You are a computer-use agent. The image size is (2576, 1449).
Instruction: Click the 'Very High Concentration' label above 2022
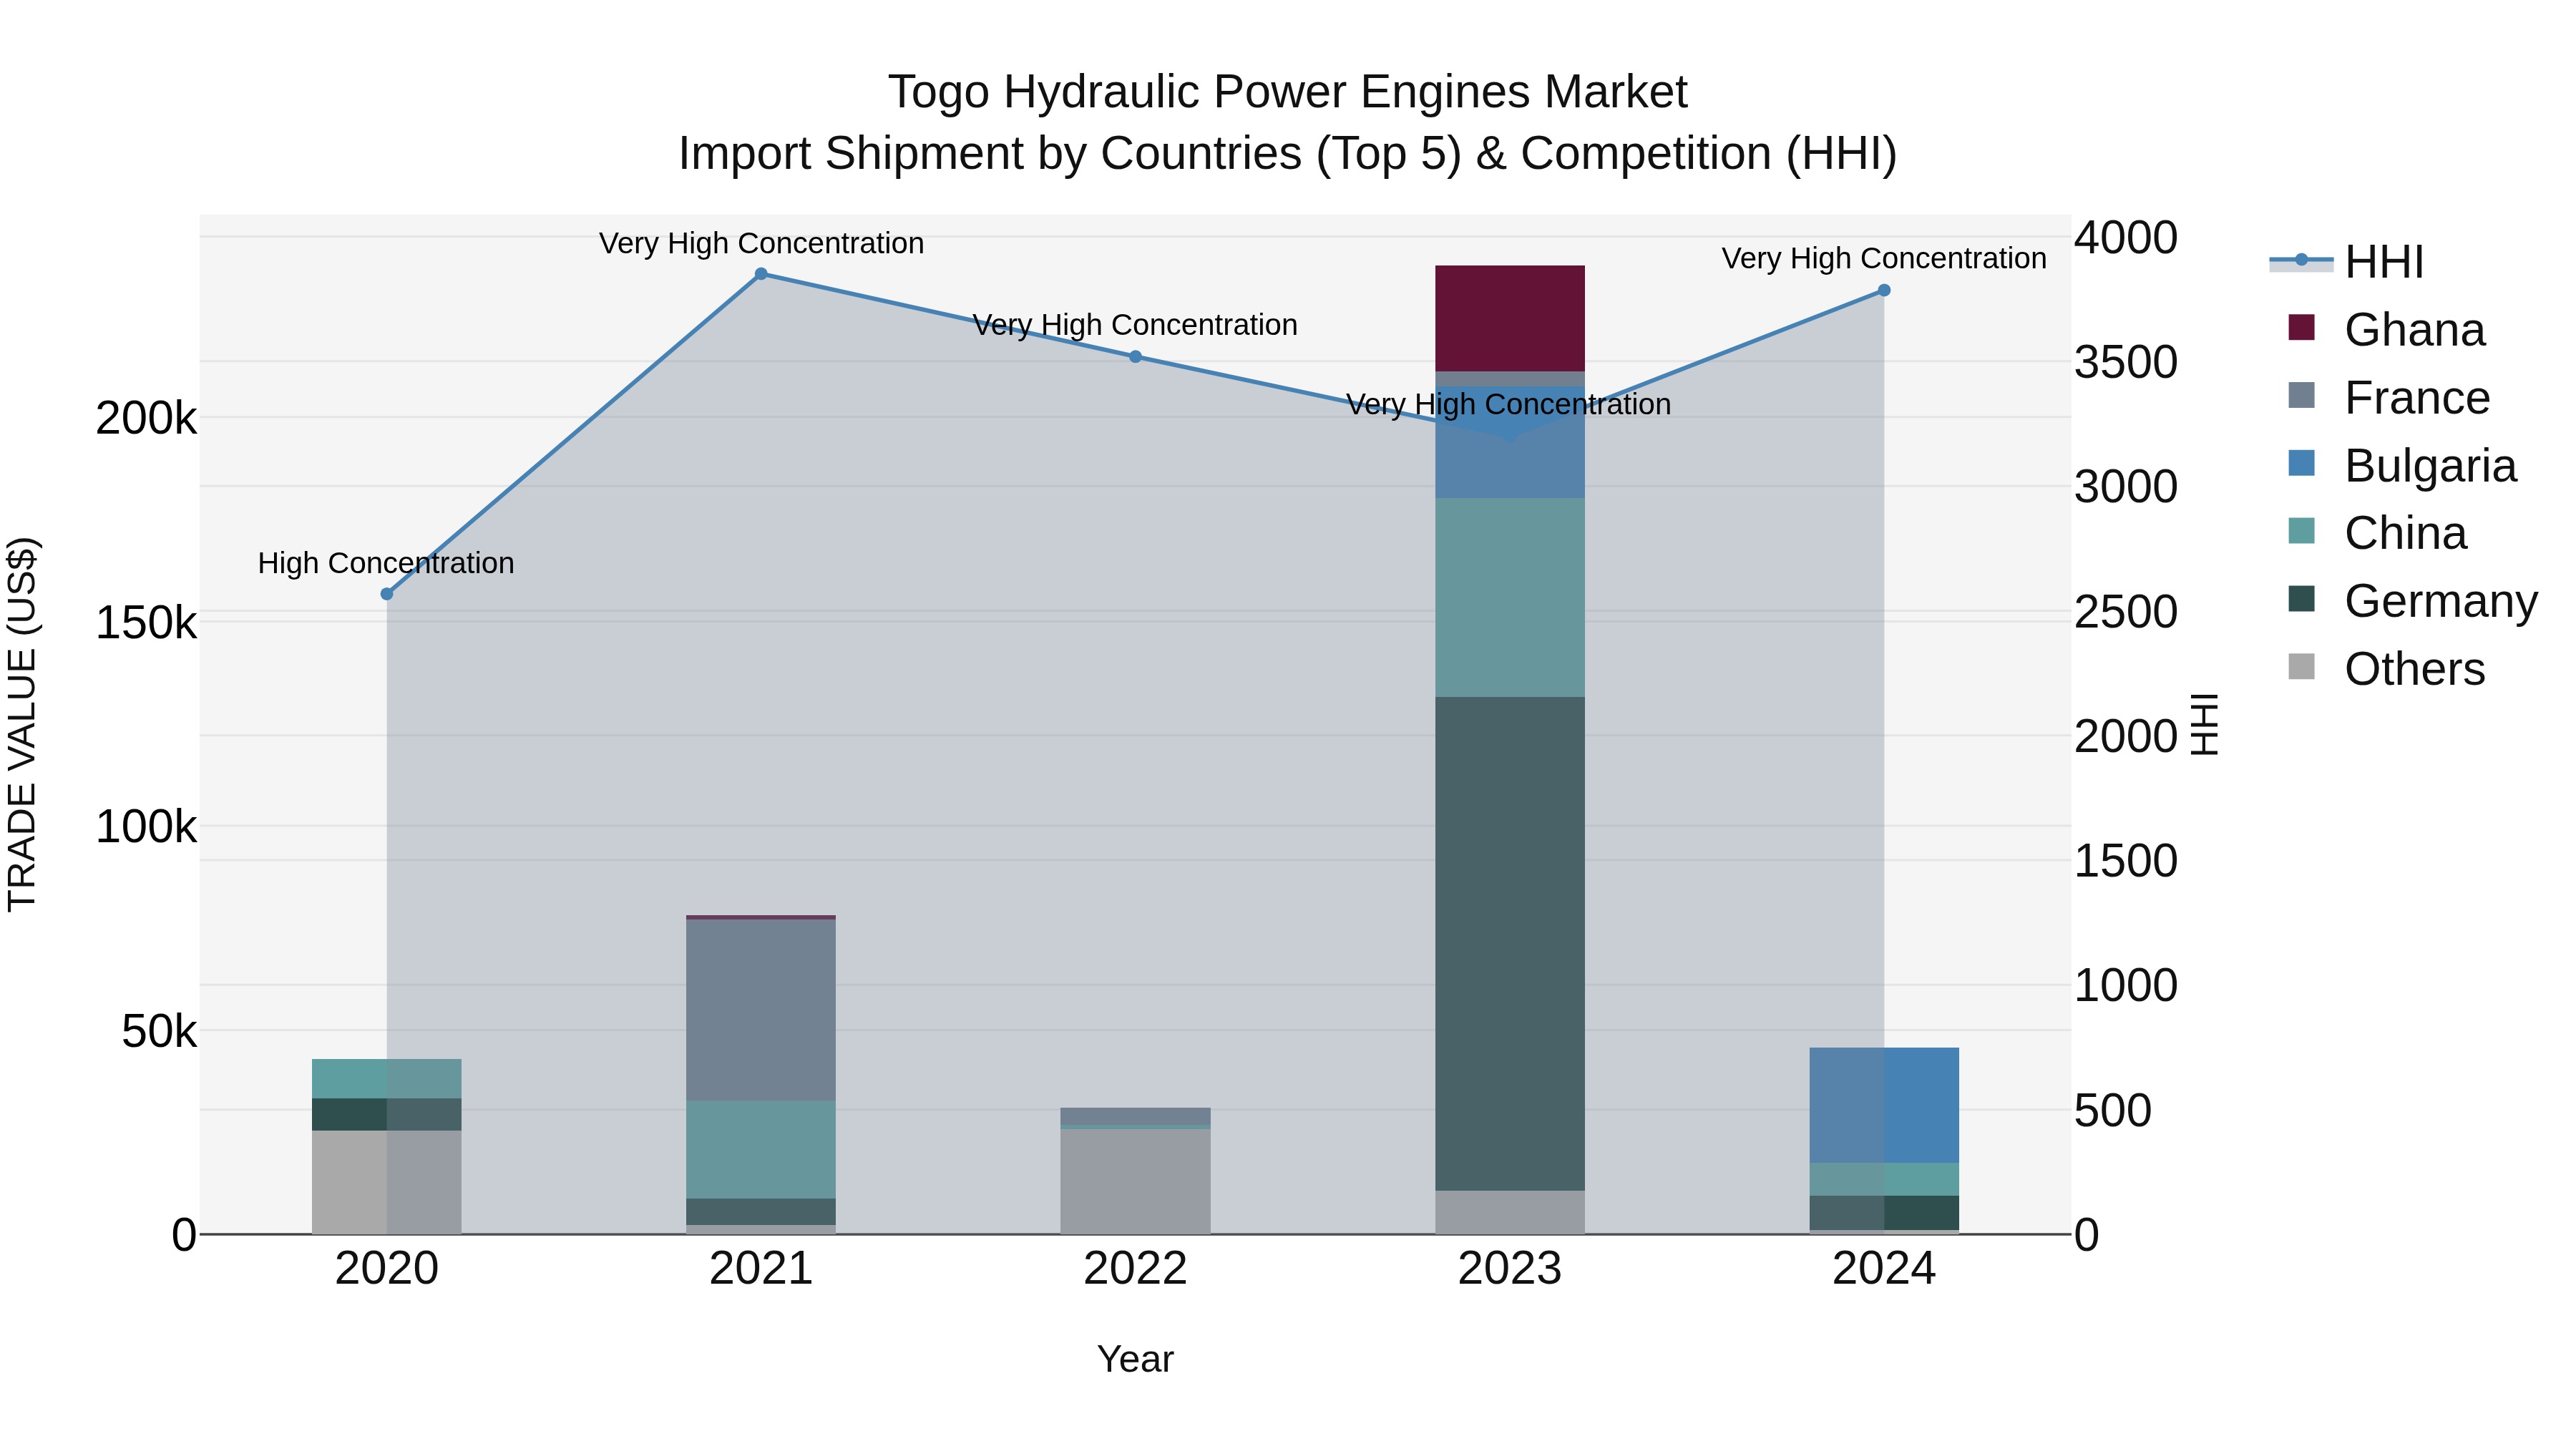tap(1135, 326)
